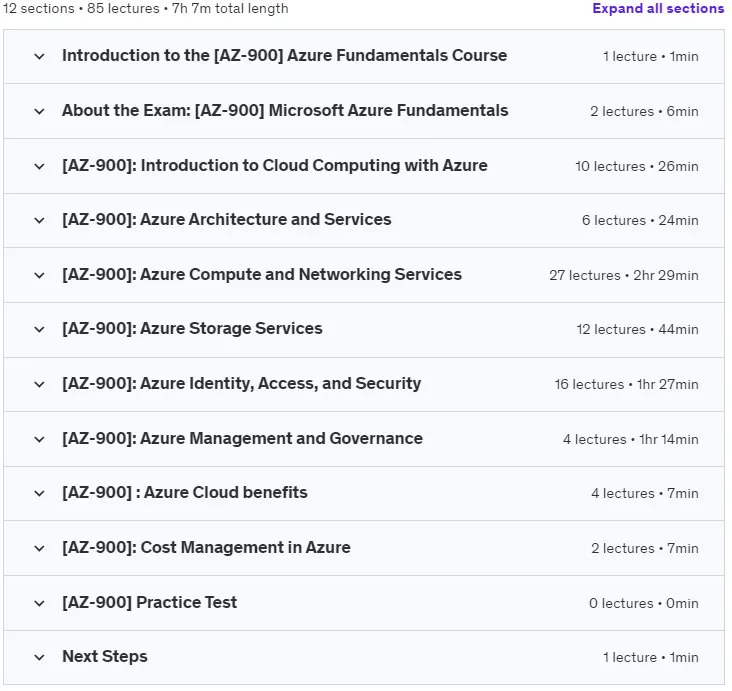Image resolution: width=732 pixels, height=691 pixels.
Task: Expand chevron for Azure Architecture and Services
Action: click(40, 220)
